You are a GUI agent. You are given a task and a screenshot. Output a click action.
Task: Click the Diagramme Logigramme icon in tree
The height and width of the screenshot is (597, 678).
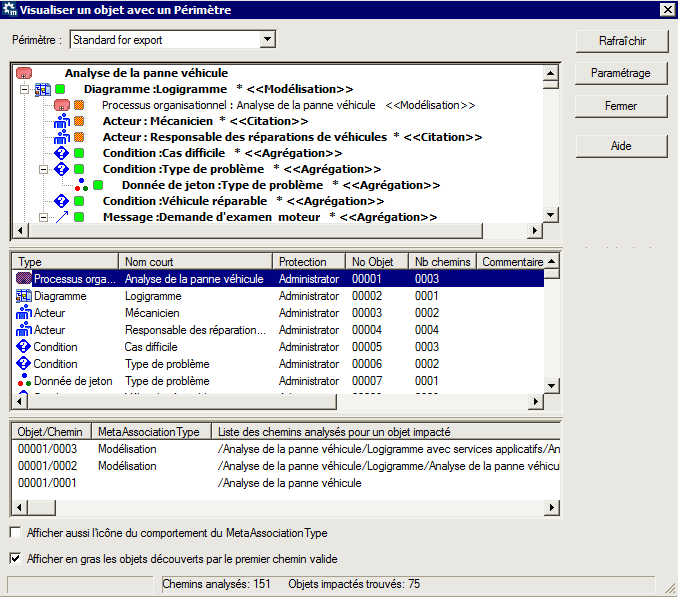pos(42,89)
